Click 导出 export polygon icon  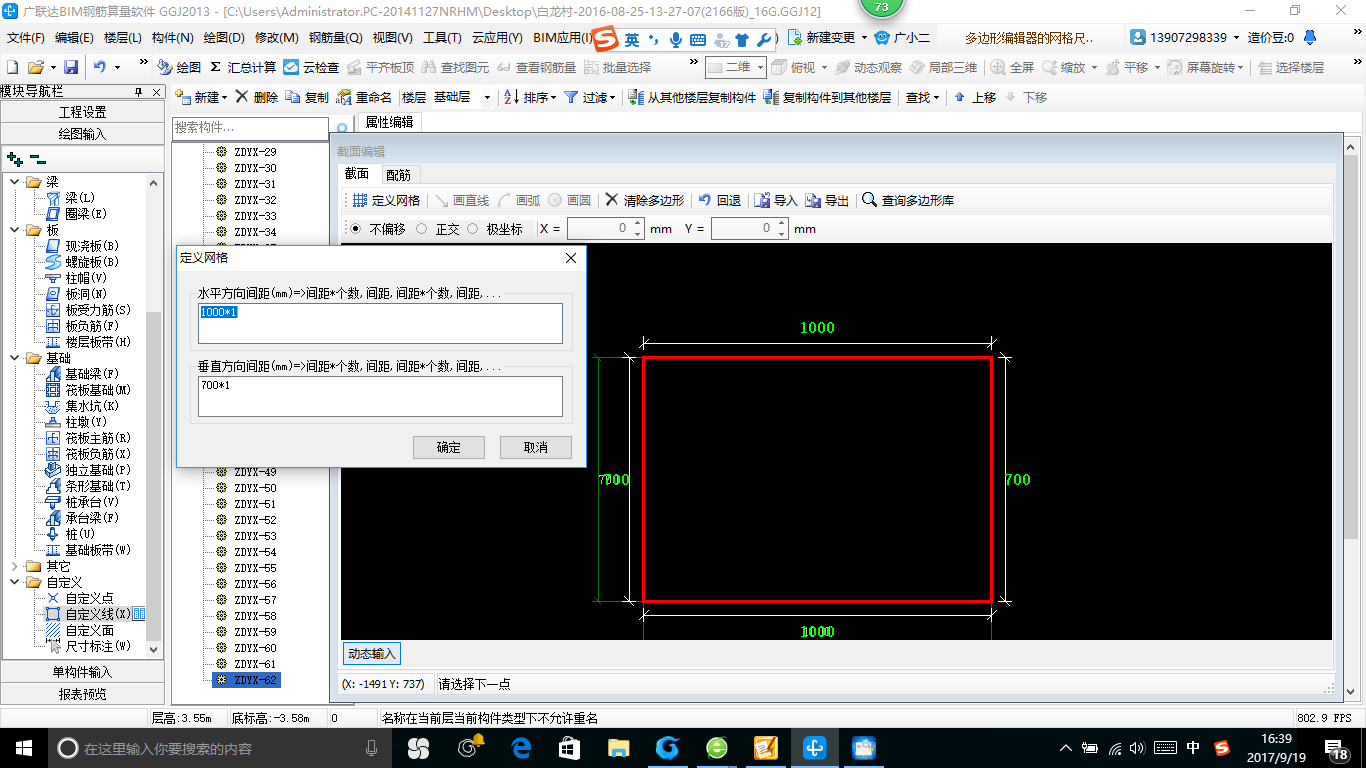click(827, 200)
